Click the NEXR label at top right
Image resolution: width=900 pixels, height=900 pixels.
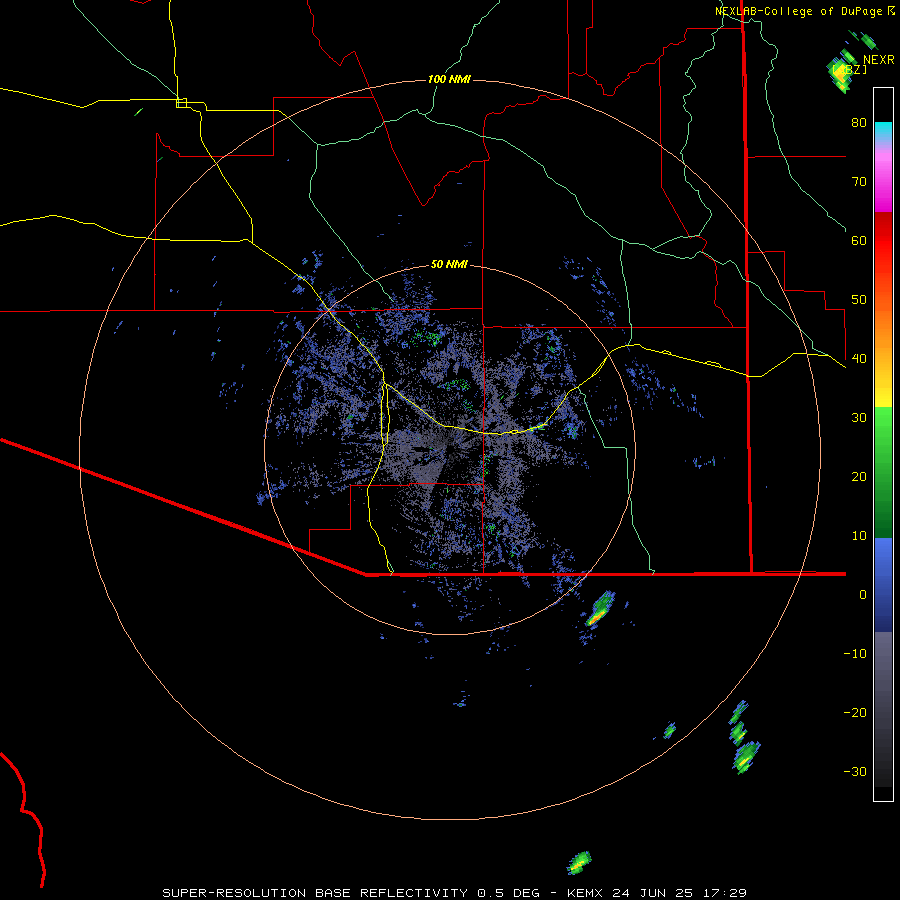878,60
